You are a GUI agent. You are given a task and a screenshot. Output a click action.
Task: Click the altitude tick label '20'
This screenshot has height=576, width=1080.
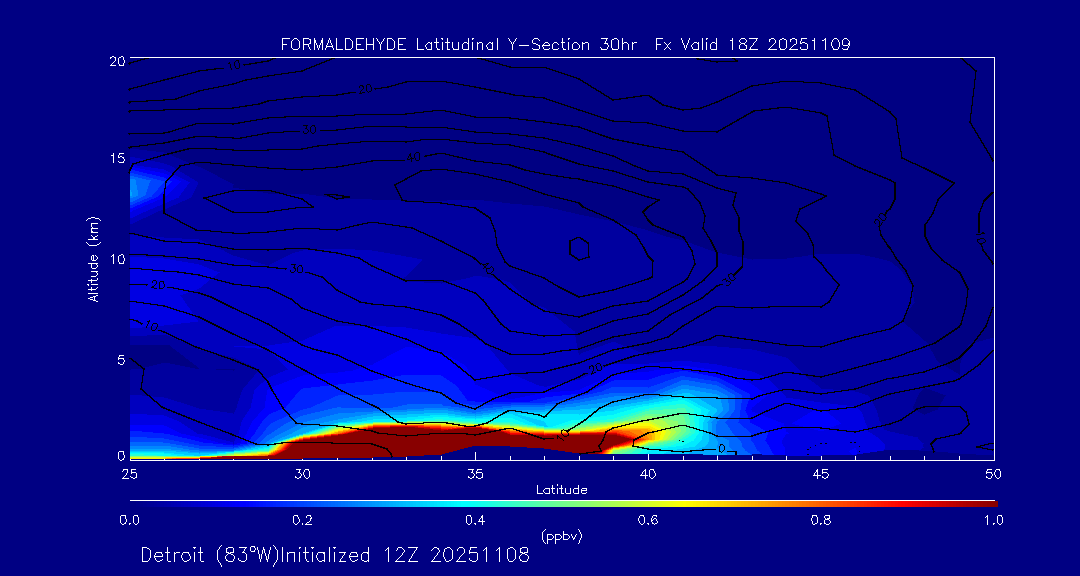(x=117, y=60)
